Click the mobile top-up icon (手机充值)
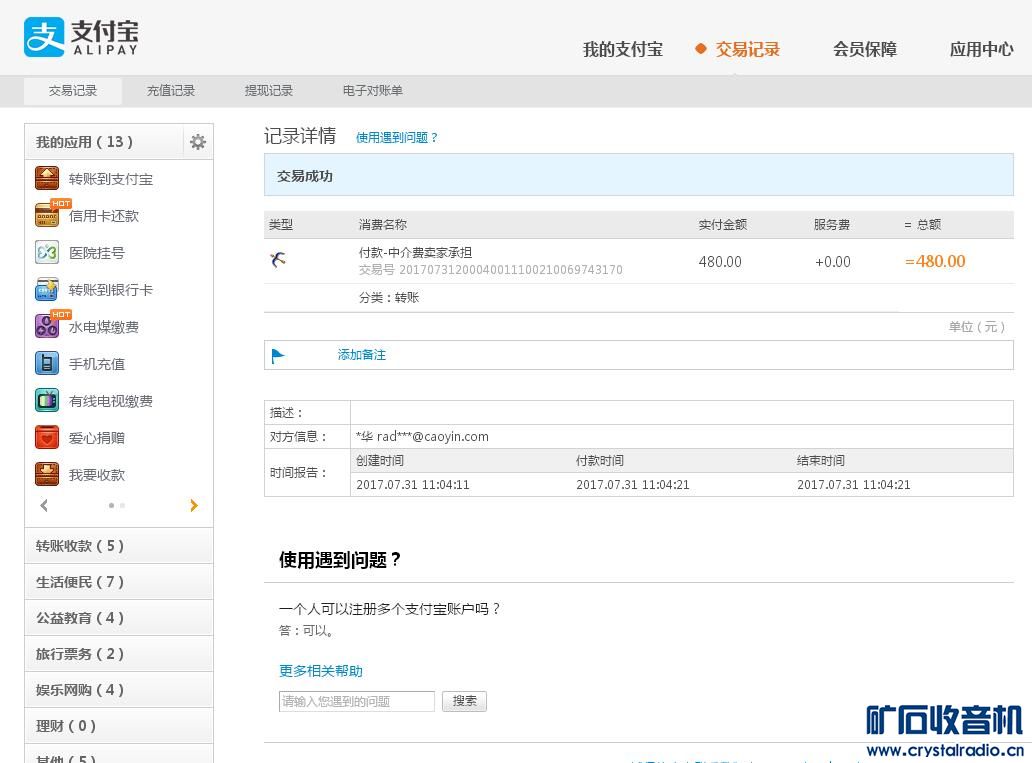 point(47,363)
